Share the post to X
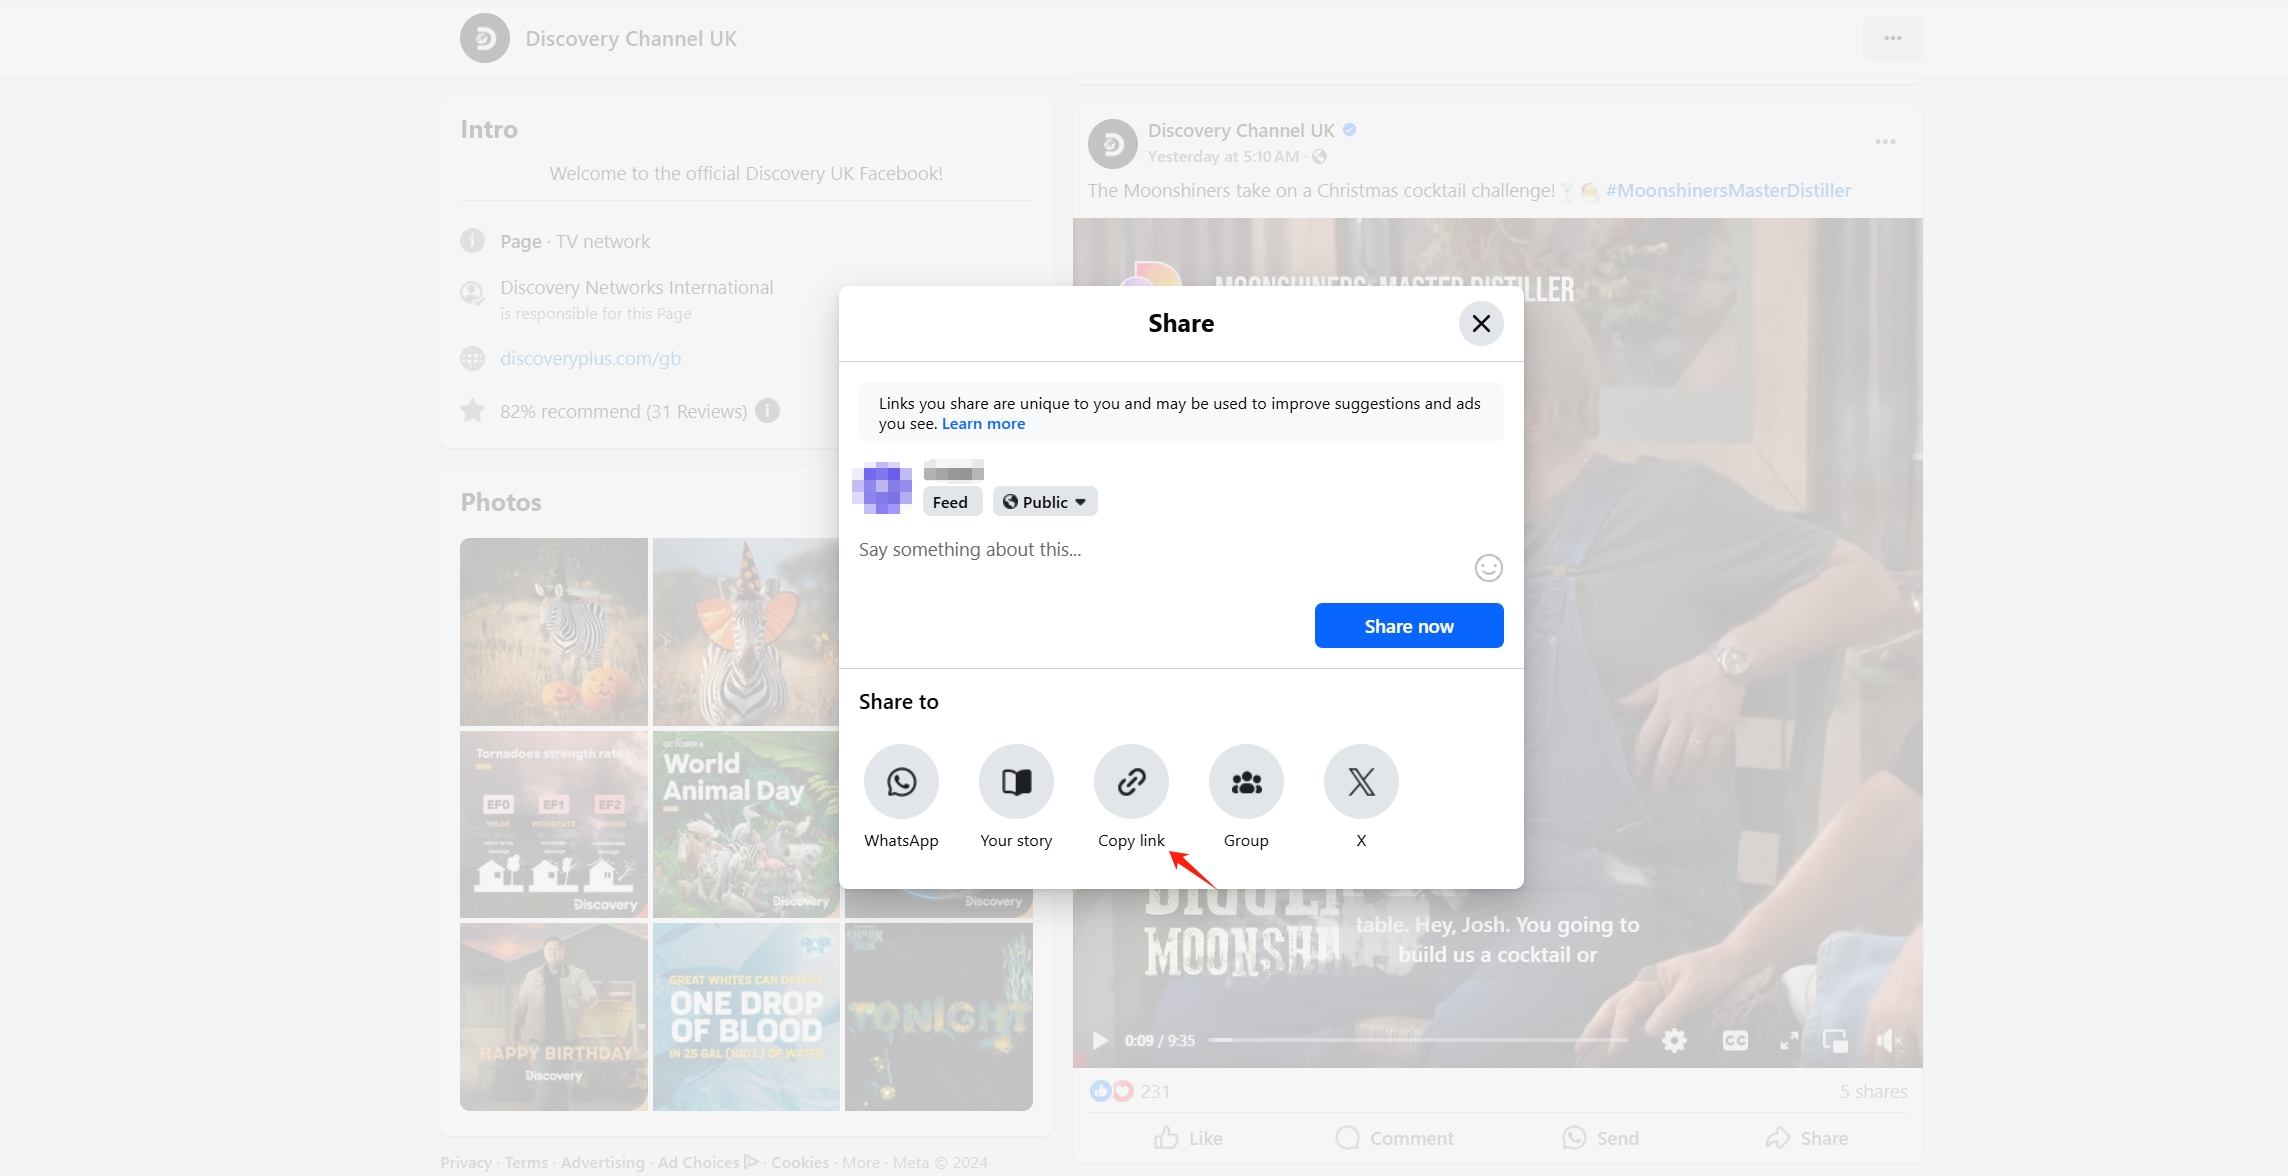This screenshot has height=1176, width=2288. 1361,781
